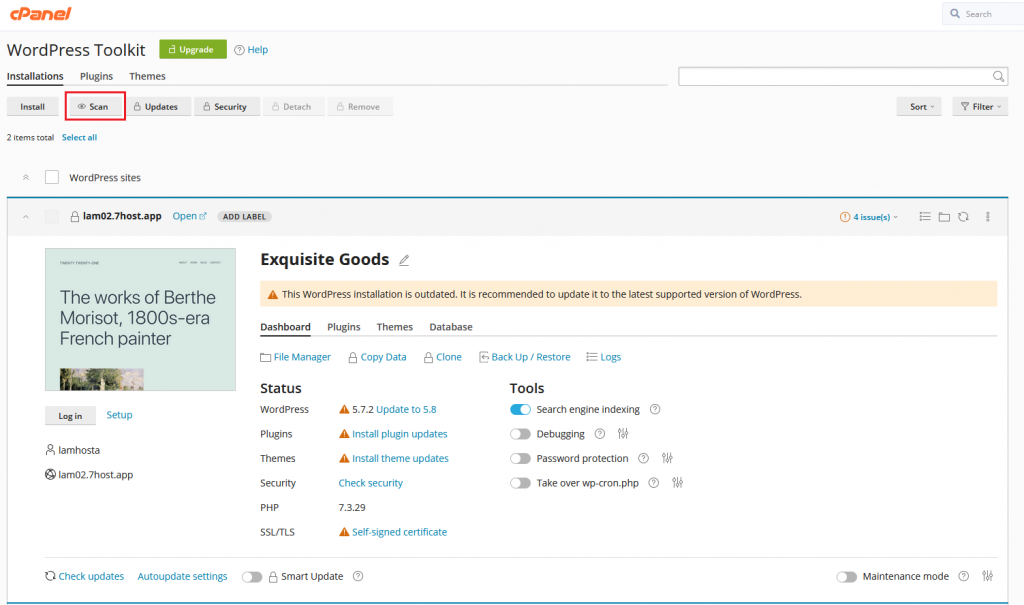Switch to the top Plugins tab
This screenshot has width=1024, height=605.
coord(97,76)
